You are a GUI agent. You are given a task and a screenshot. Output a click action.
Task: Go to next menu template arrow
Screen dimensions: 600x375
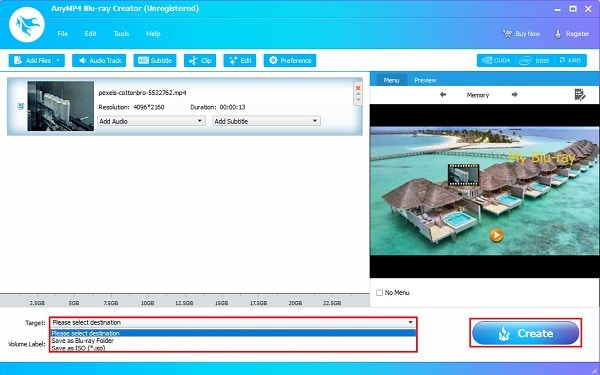coord(514,95)
